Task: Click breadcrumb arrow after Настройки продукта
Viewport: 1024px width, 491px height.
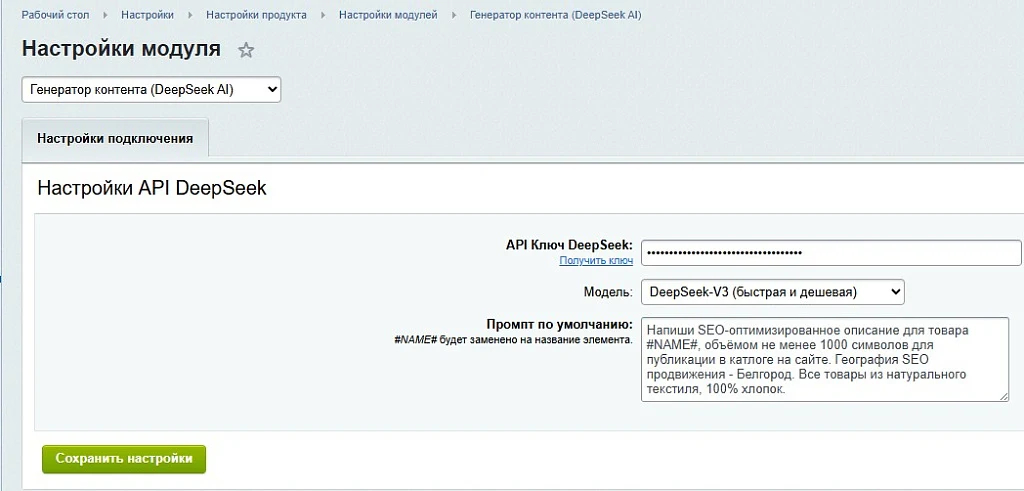Action: pos(323,15)
